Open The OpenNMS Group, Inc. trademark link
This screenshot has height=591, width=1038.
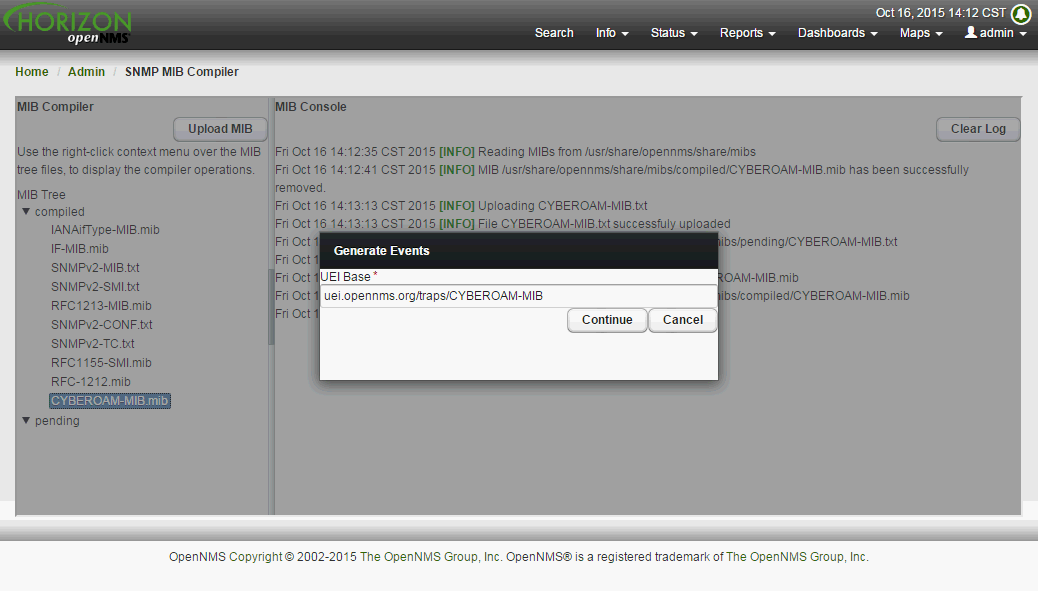(x=797, y=557)
